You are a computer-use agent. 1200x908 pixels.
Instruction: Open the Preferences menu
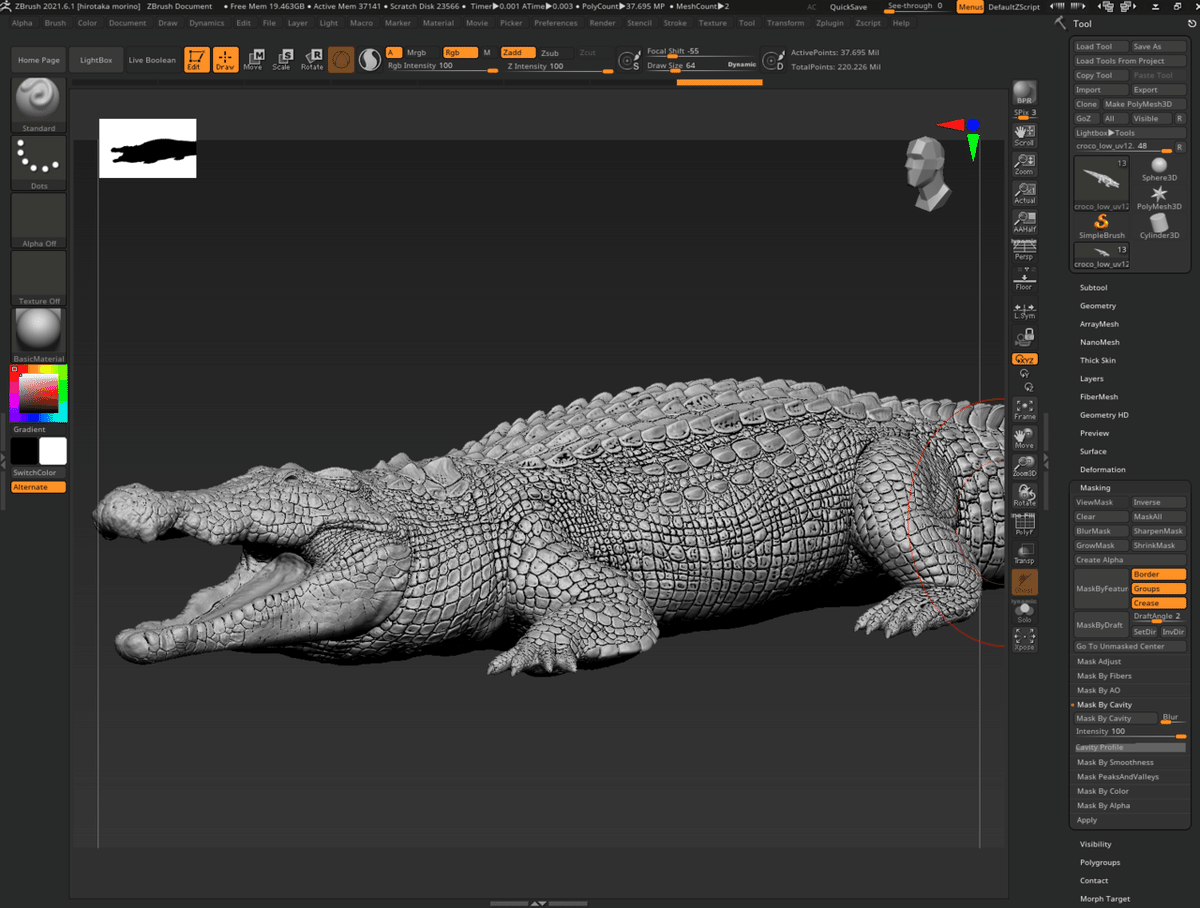(555, 23)
